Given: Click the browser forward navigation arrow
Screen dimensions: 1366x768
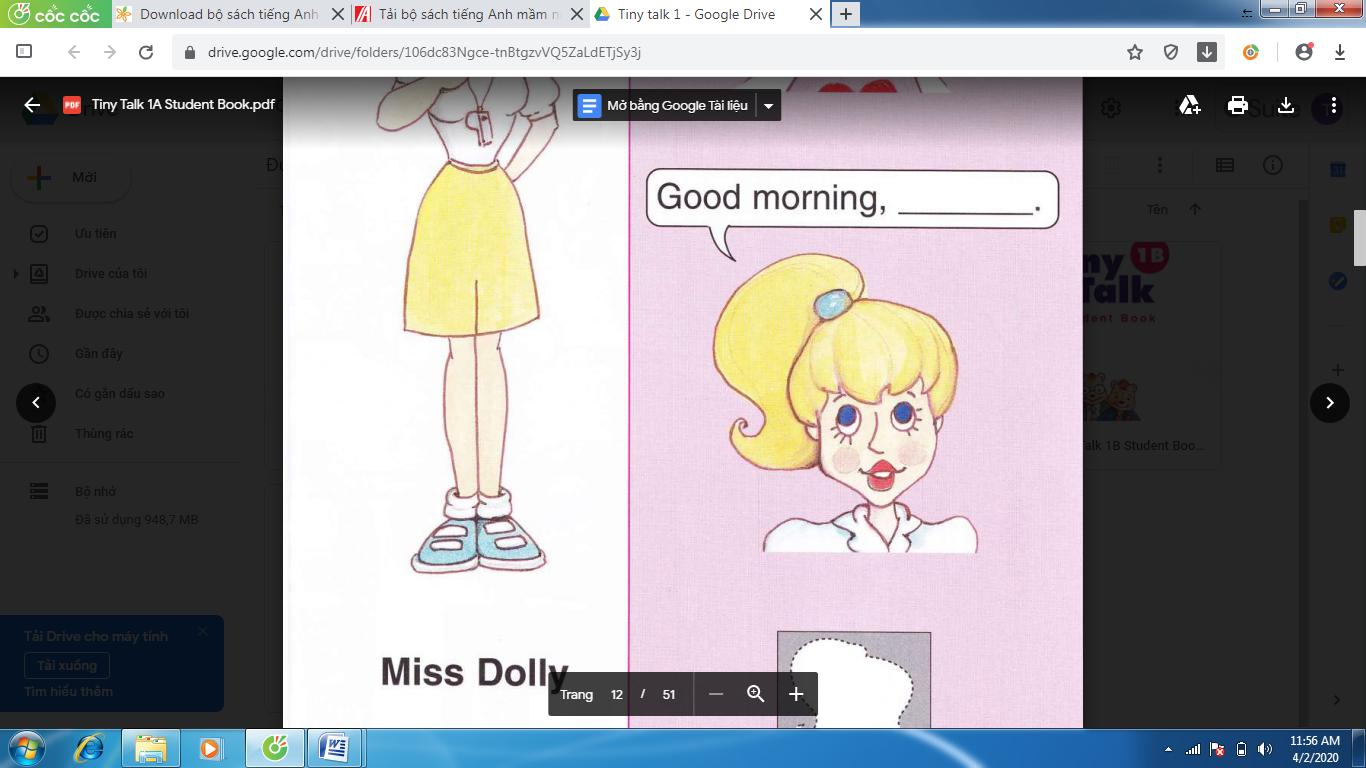Looking at the screenshot, I should point(109,52).
